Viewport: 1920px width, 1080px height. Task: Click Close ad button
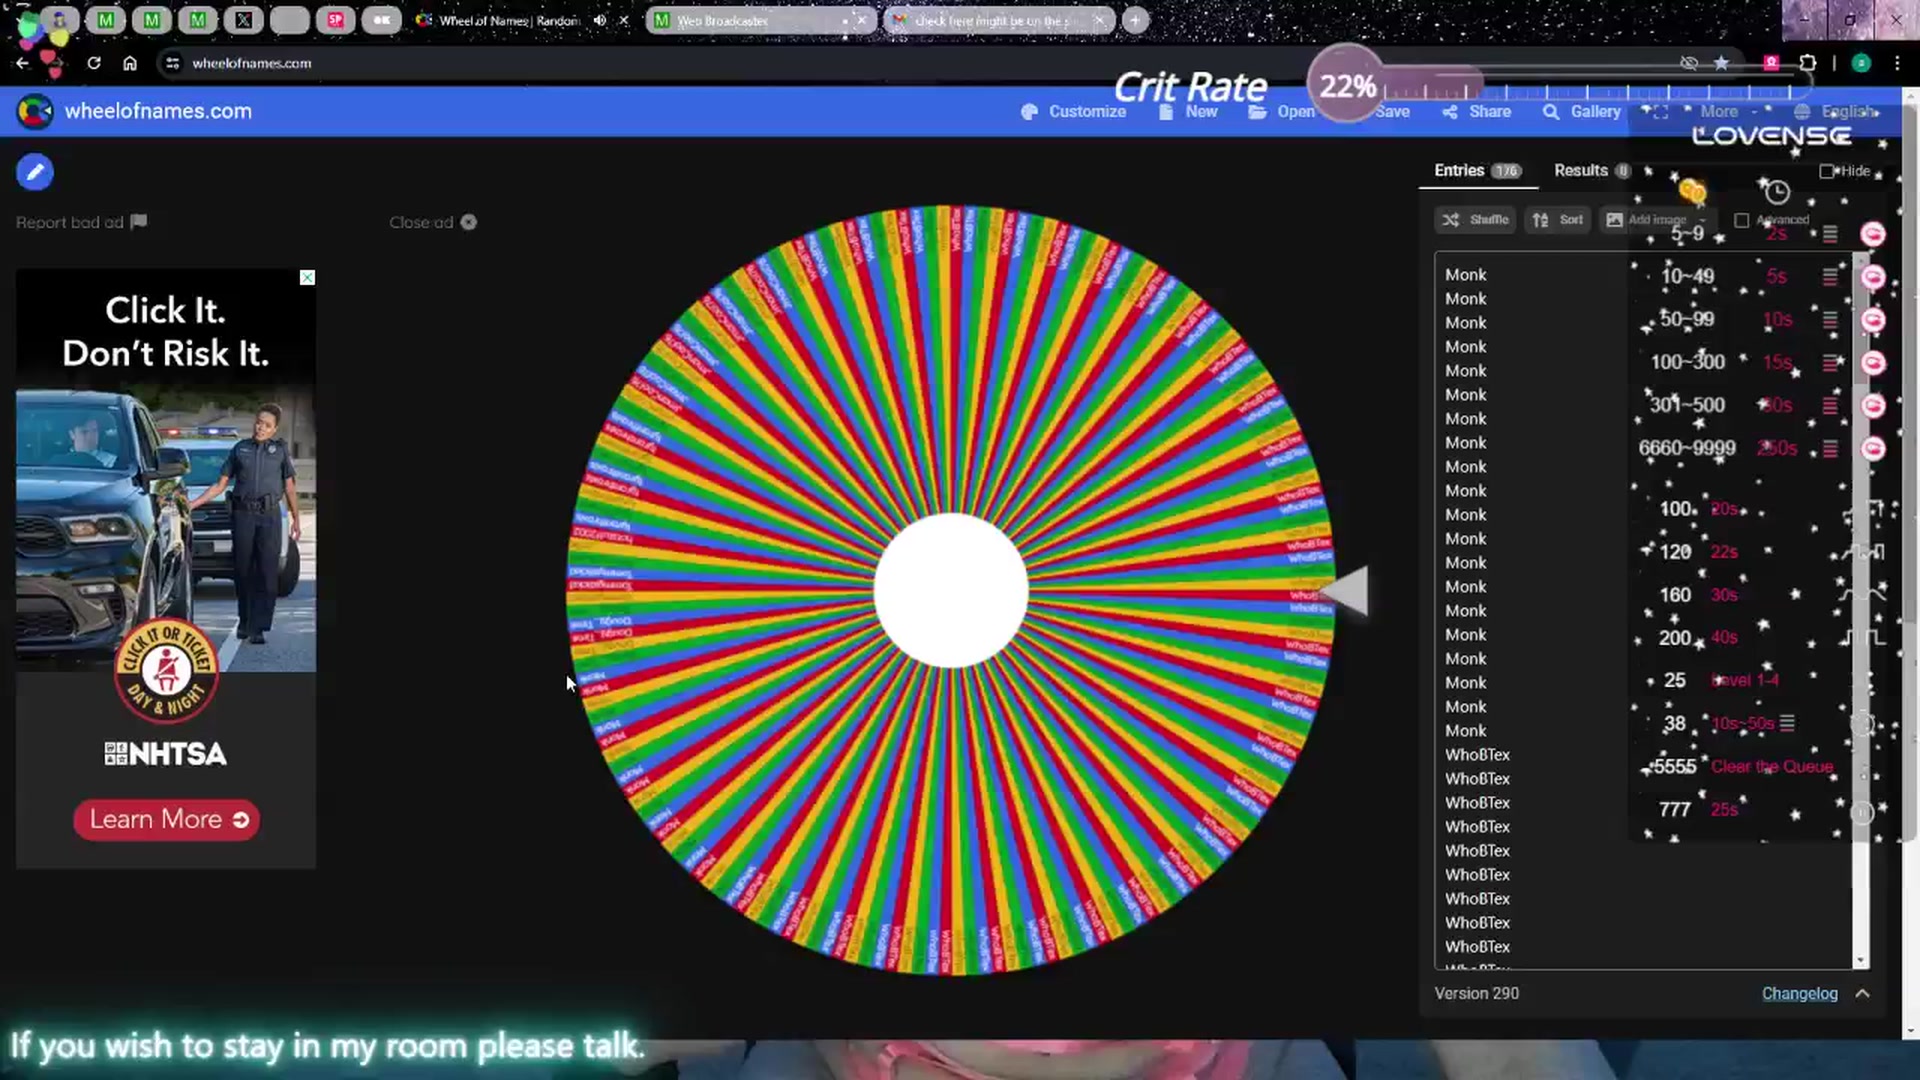432,222
